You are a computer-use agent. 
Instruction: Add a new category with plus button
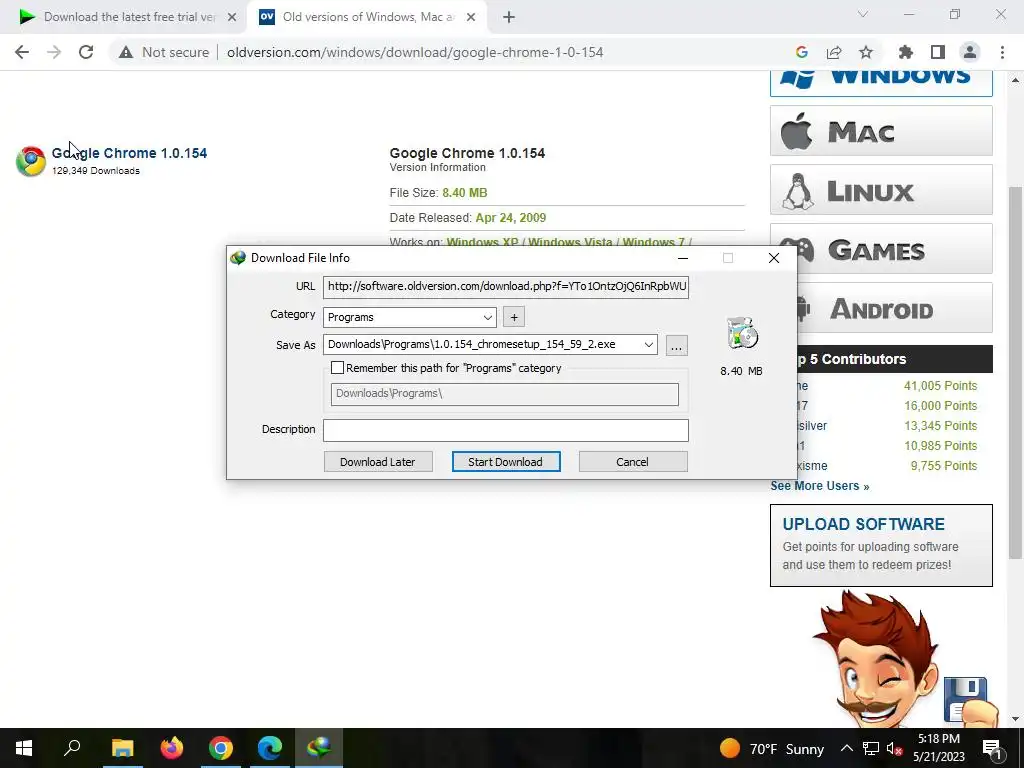coord(514,317)
